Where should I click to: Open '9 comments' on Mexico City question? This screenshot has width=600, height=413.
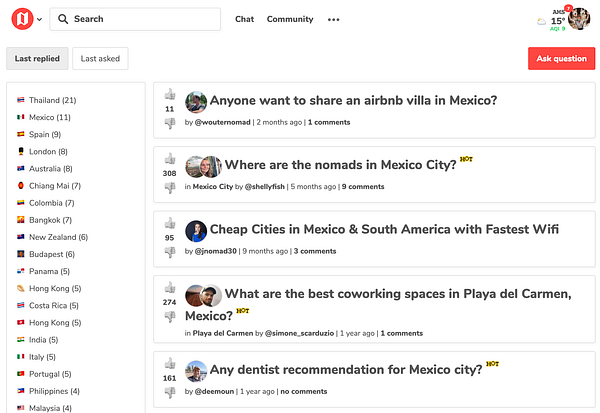click(x=363, y=186)
